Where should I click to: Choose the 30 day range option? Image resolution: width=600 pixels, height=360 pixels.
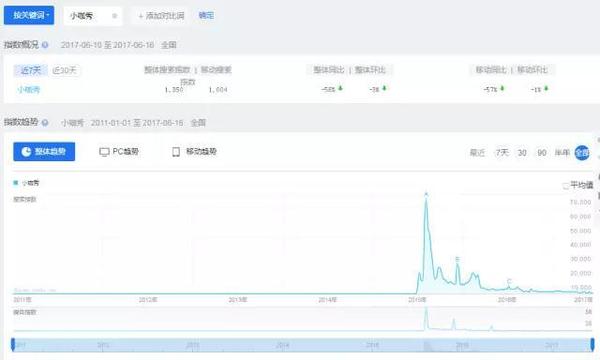(x=522, y=153)
